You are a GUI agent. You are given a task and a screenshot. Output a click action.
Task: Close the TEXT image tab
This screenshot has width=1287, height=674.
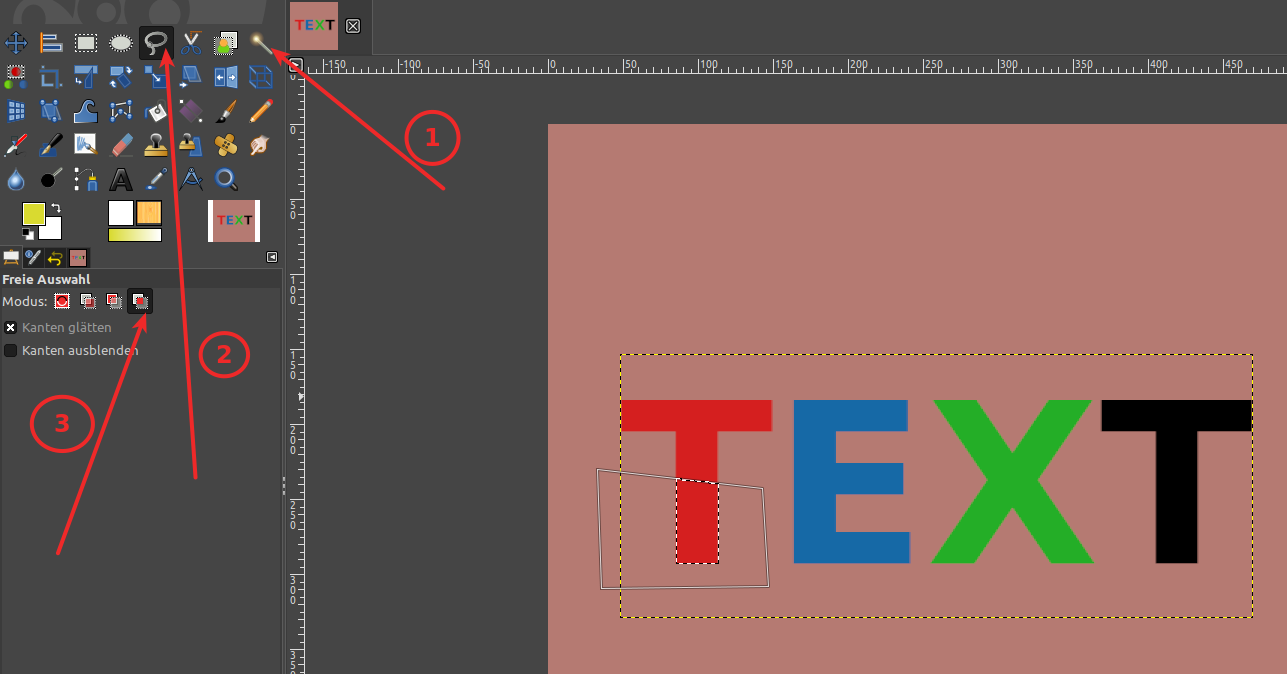tap(352, 27)
